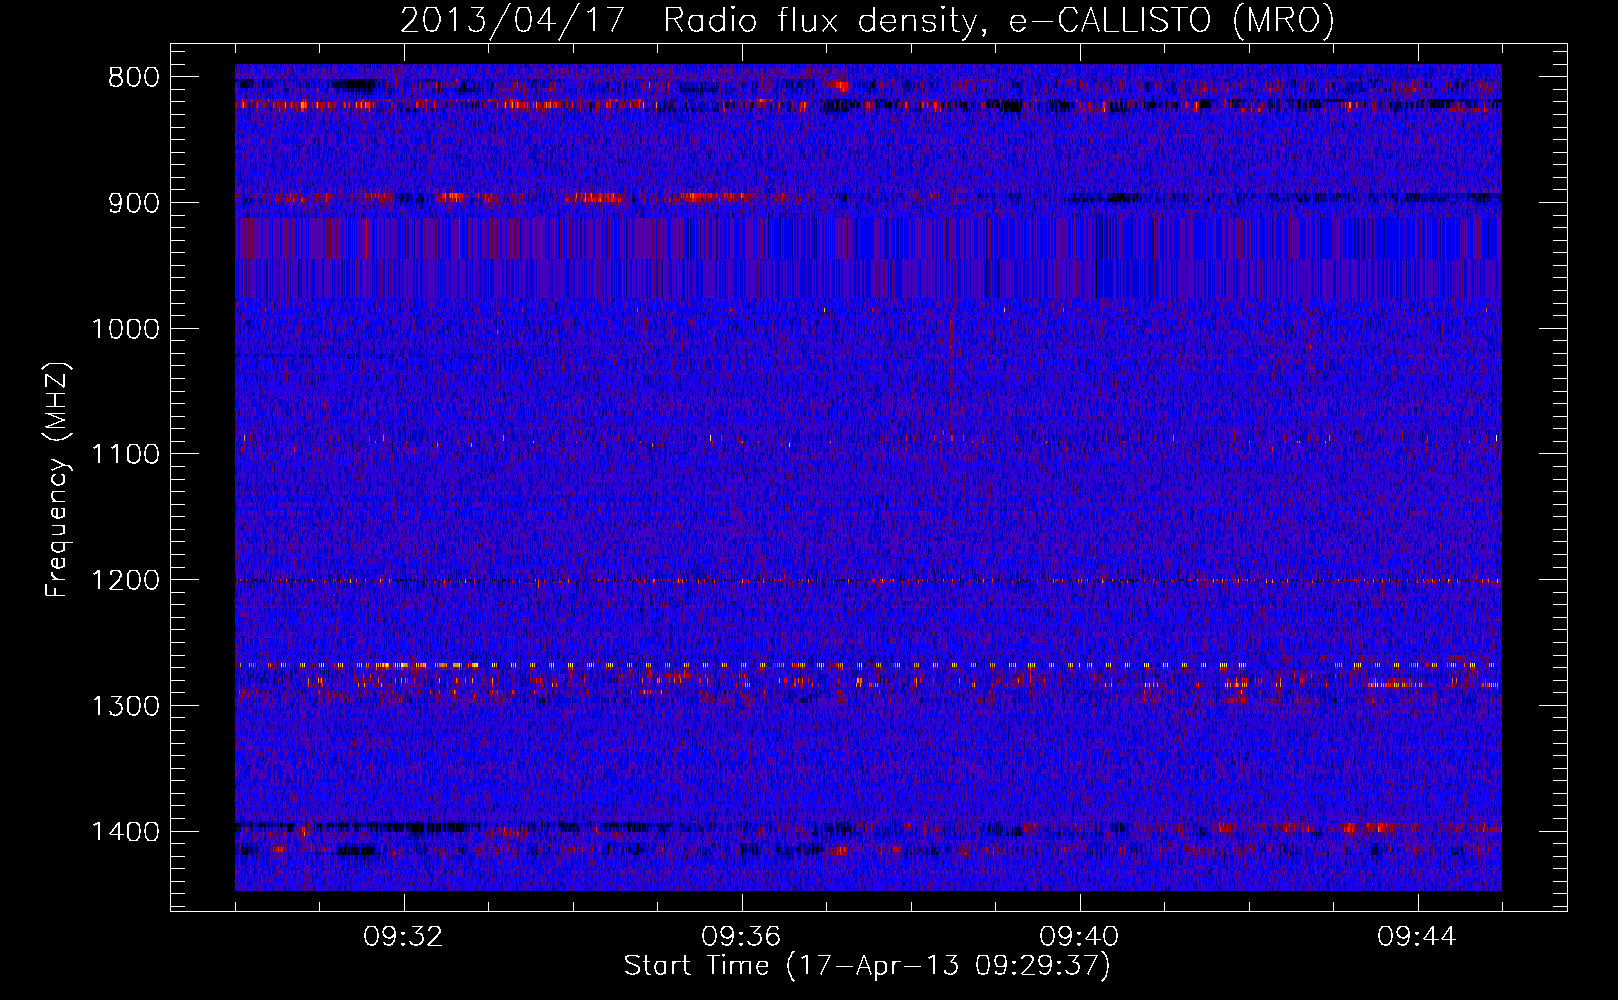Click the 1100 frequency tick label
1618x1000 pixels.
pos(125,455)
